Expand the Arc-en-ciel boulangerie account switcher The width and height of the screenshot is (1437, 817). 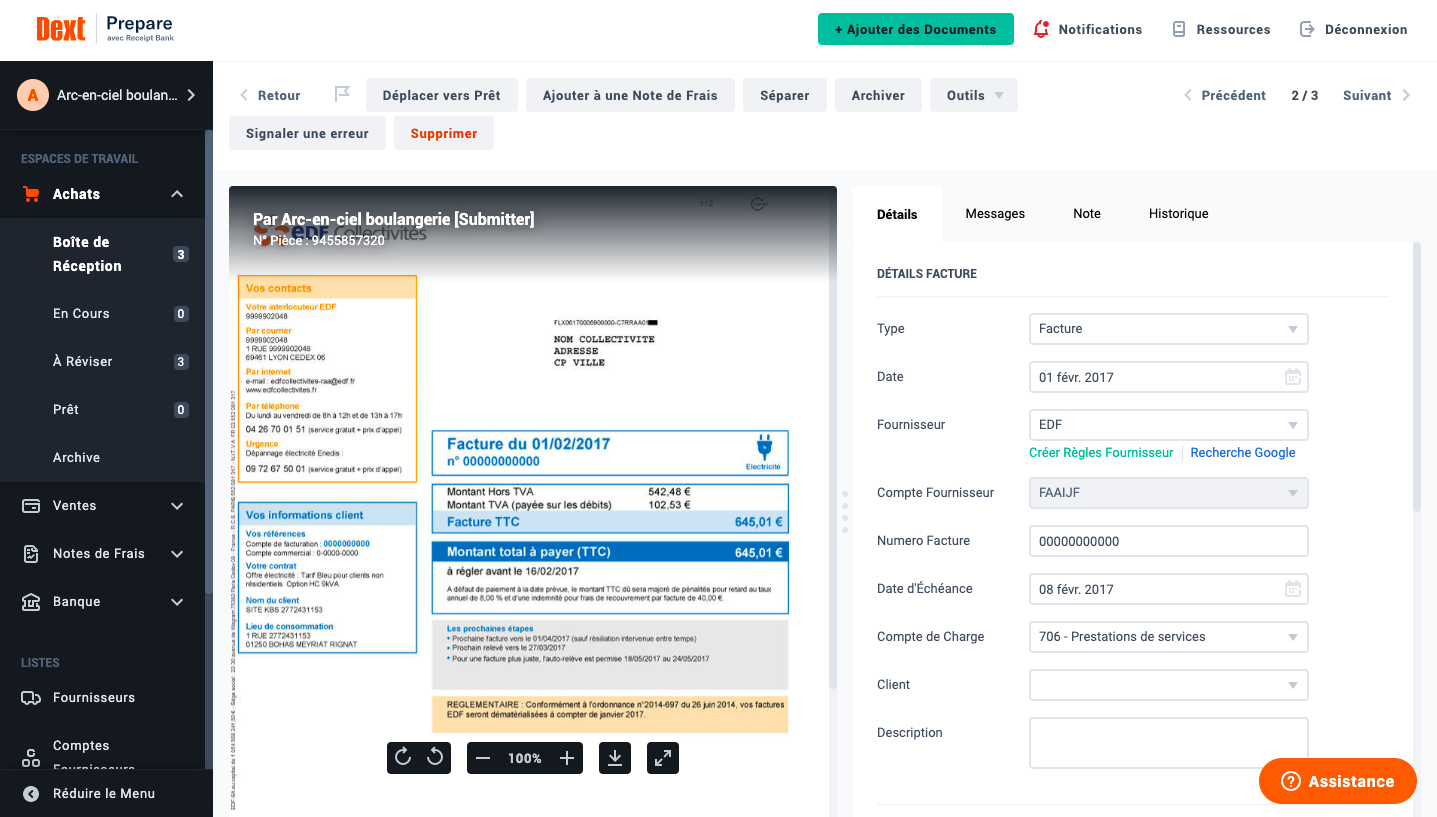click(x=191, y=95)
